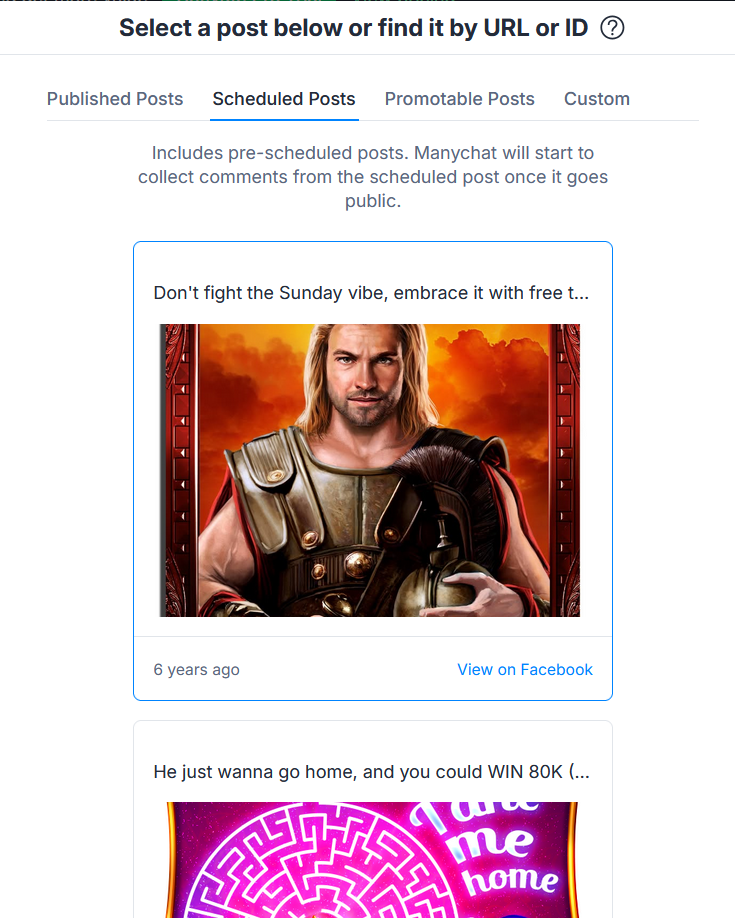This screenshot has width=735, height=918.
Task: Select the second post card with WIN 80K
Action: pos(373,820)
